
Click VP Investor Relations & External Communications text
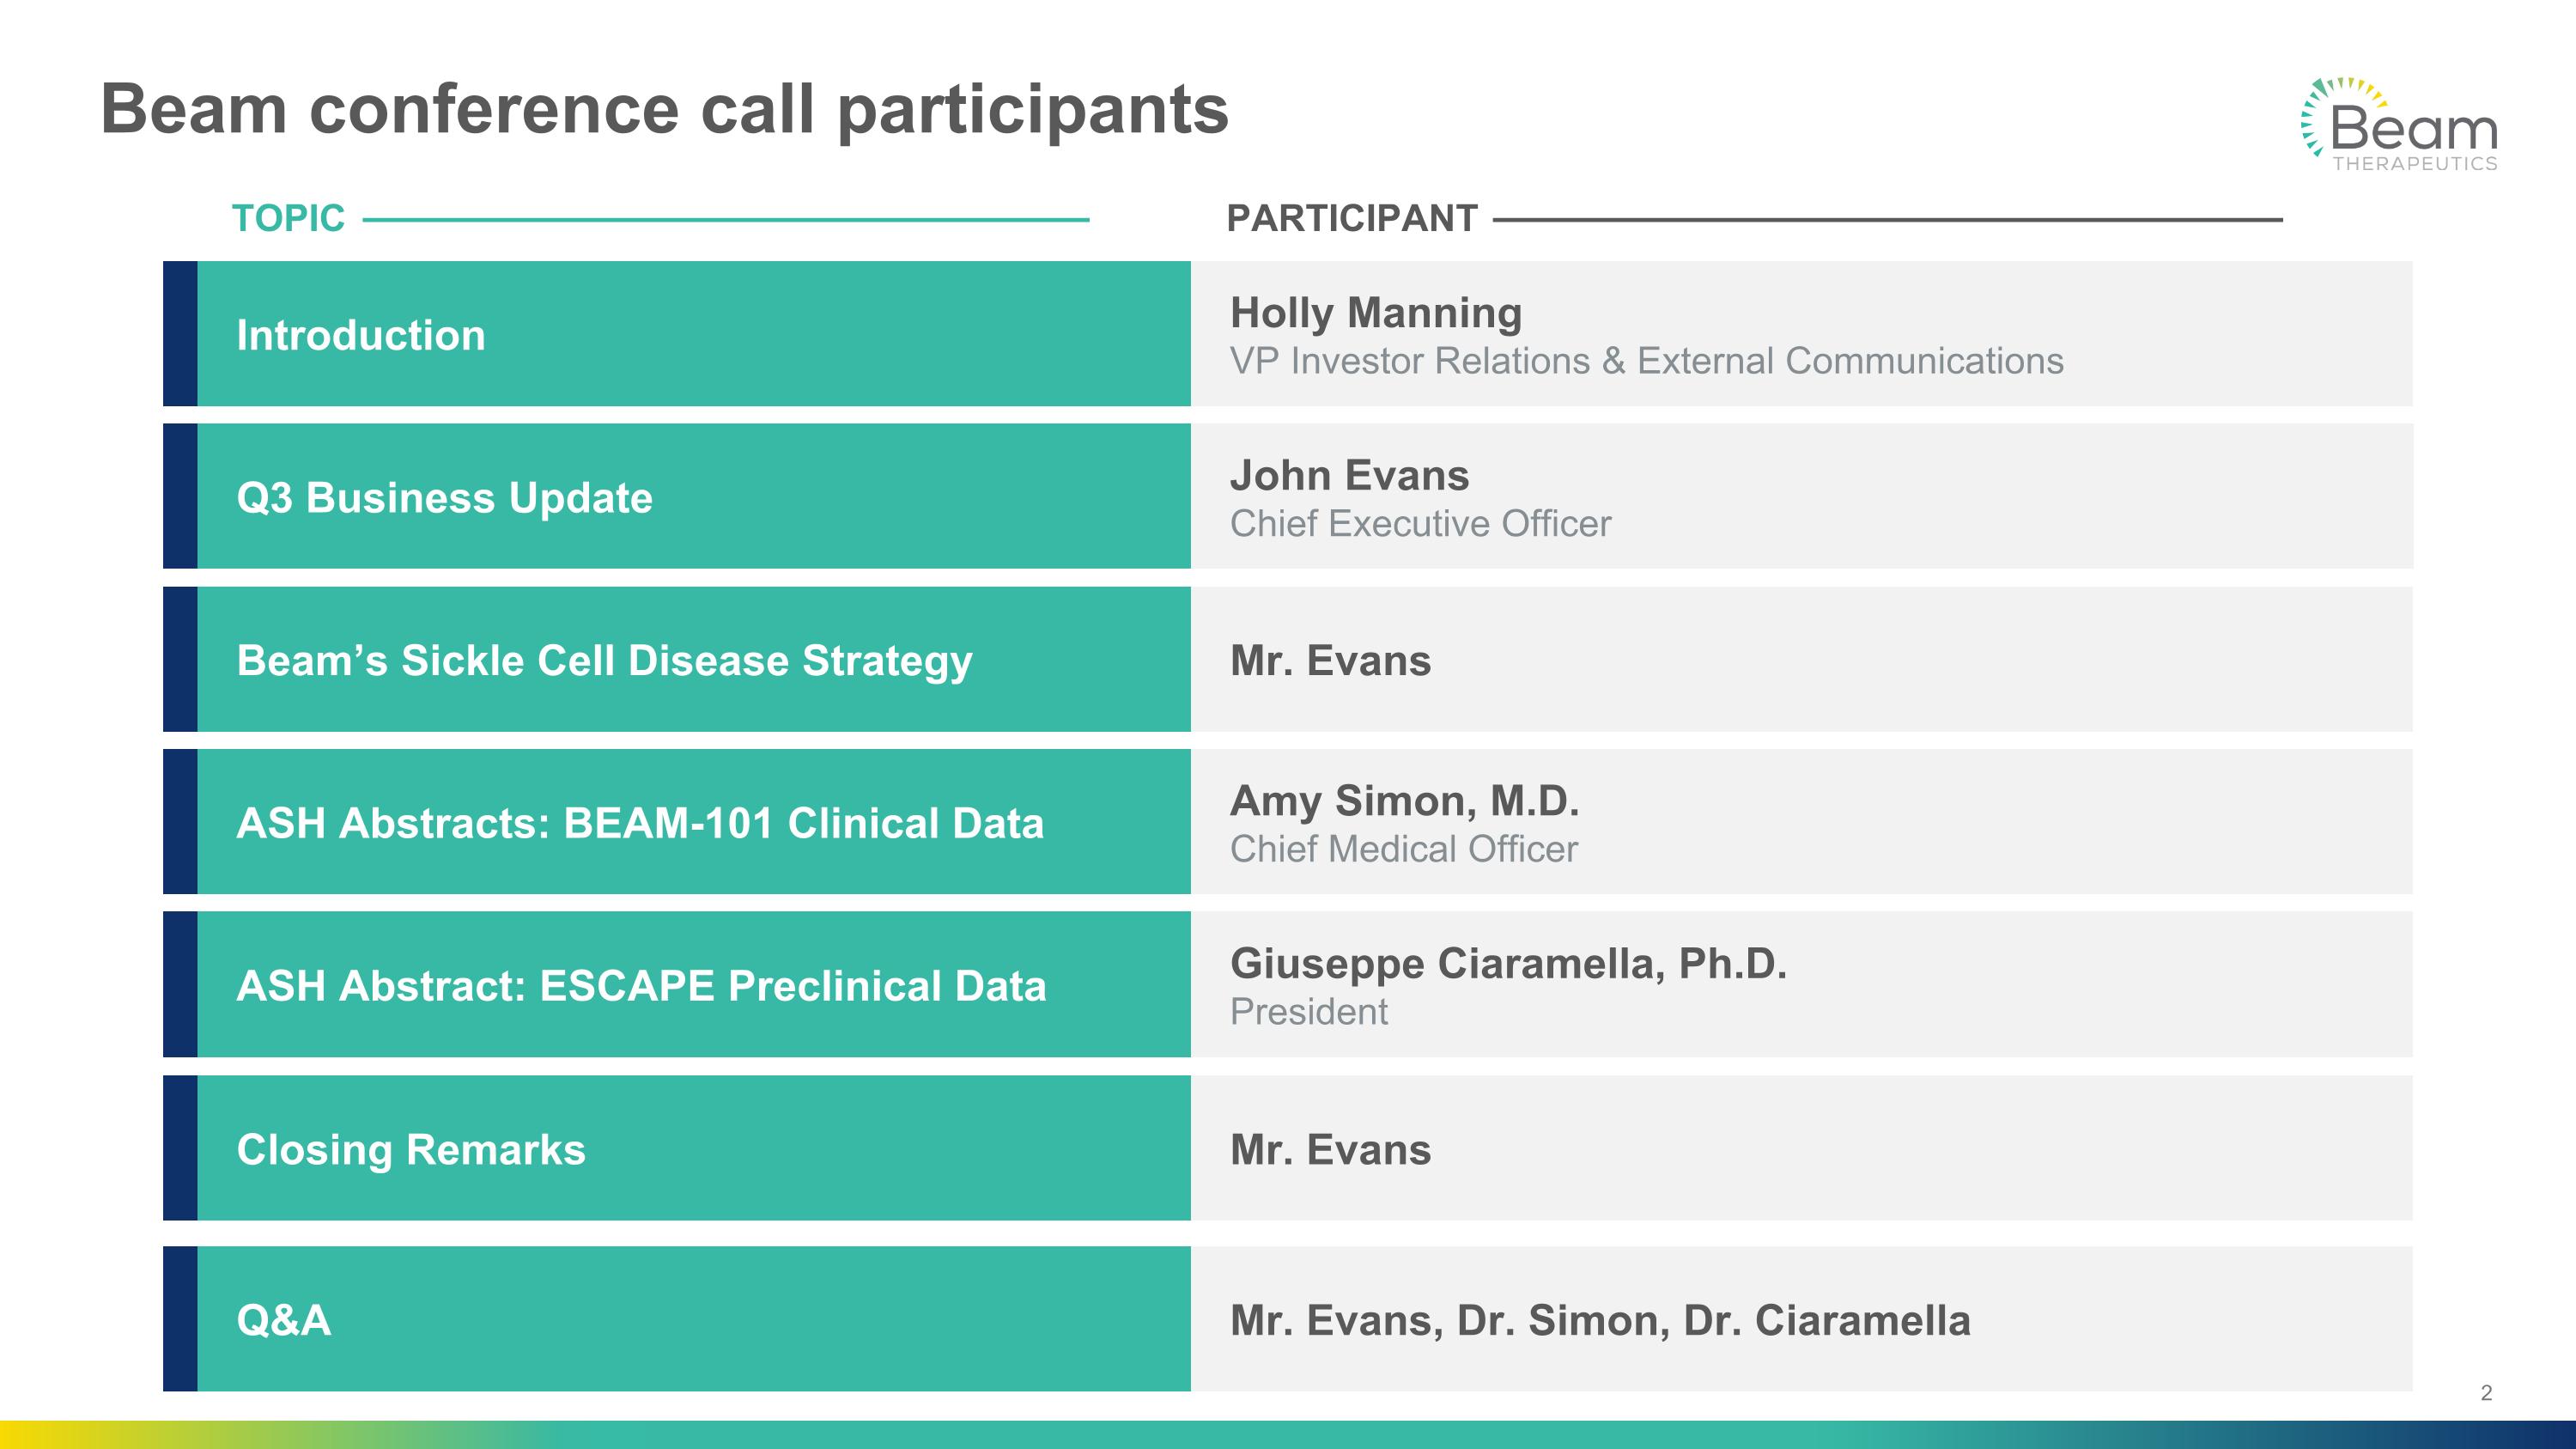(1646, 361)
